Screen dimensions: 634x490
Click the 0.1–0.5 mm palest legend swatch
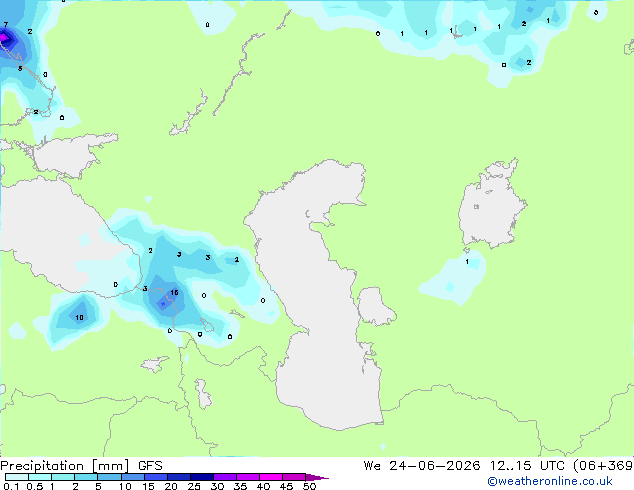[17, 477]
